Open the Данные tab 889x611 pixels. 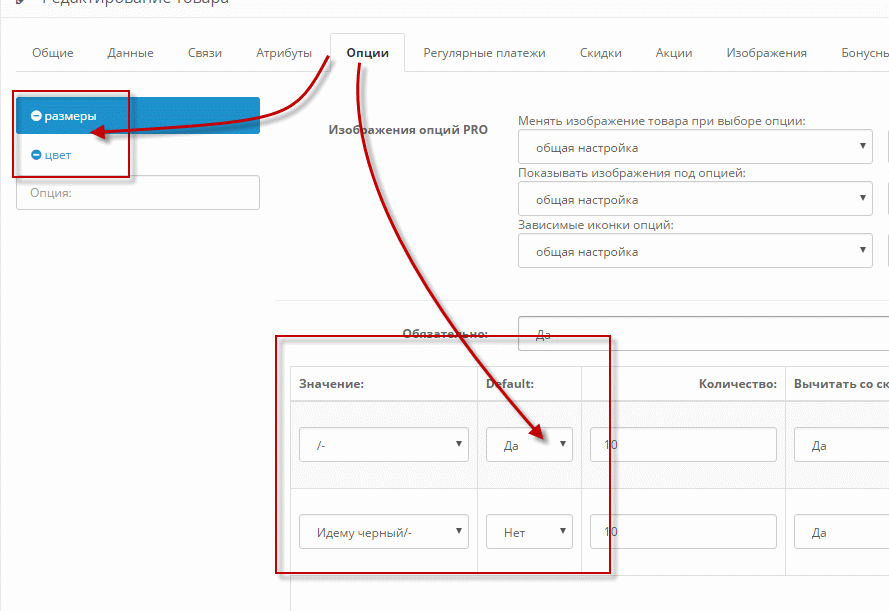pos(130,53)
